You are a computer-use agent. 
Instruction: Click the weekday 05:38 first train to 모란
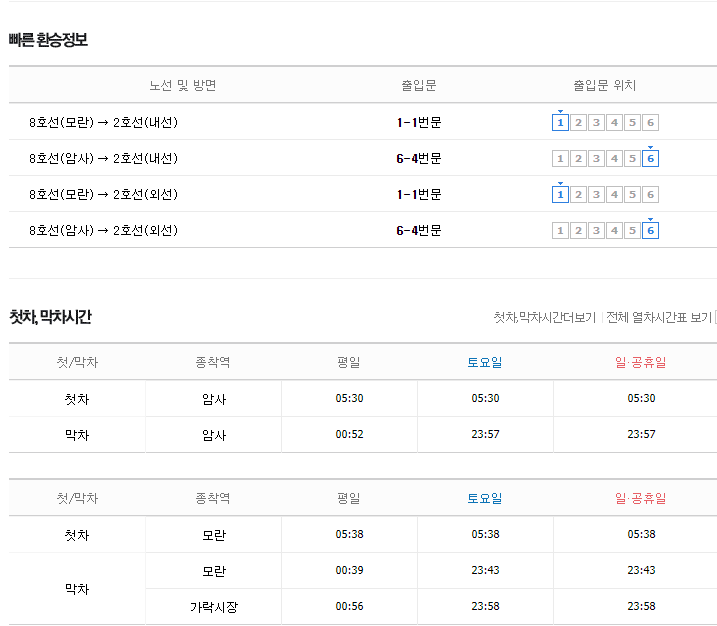click(349, 535)
